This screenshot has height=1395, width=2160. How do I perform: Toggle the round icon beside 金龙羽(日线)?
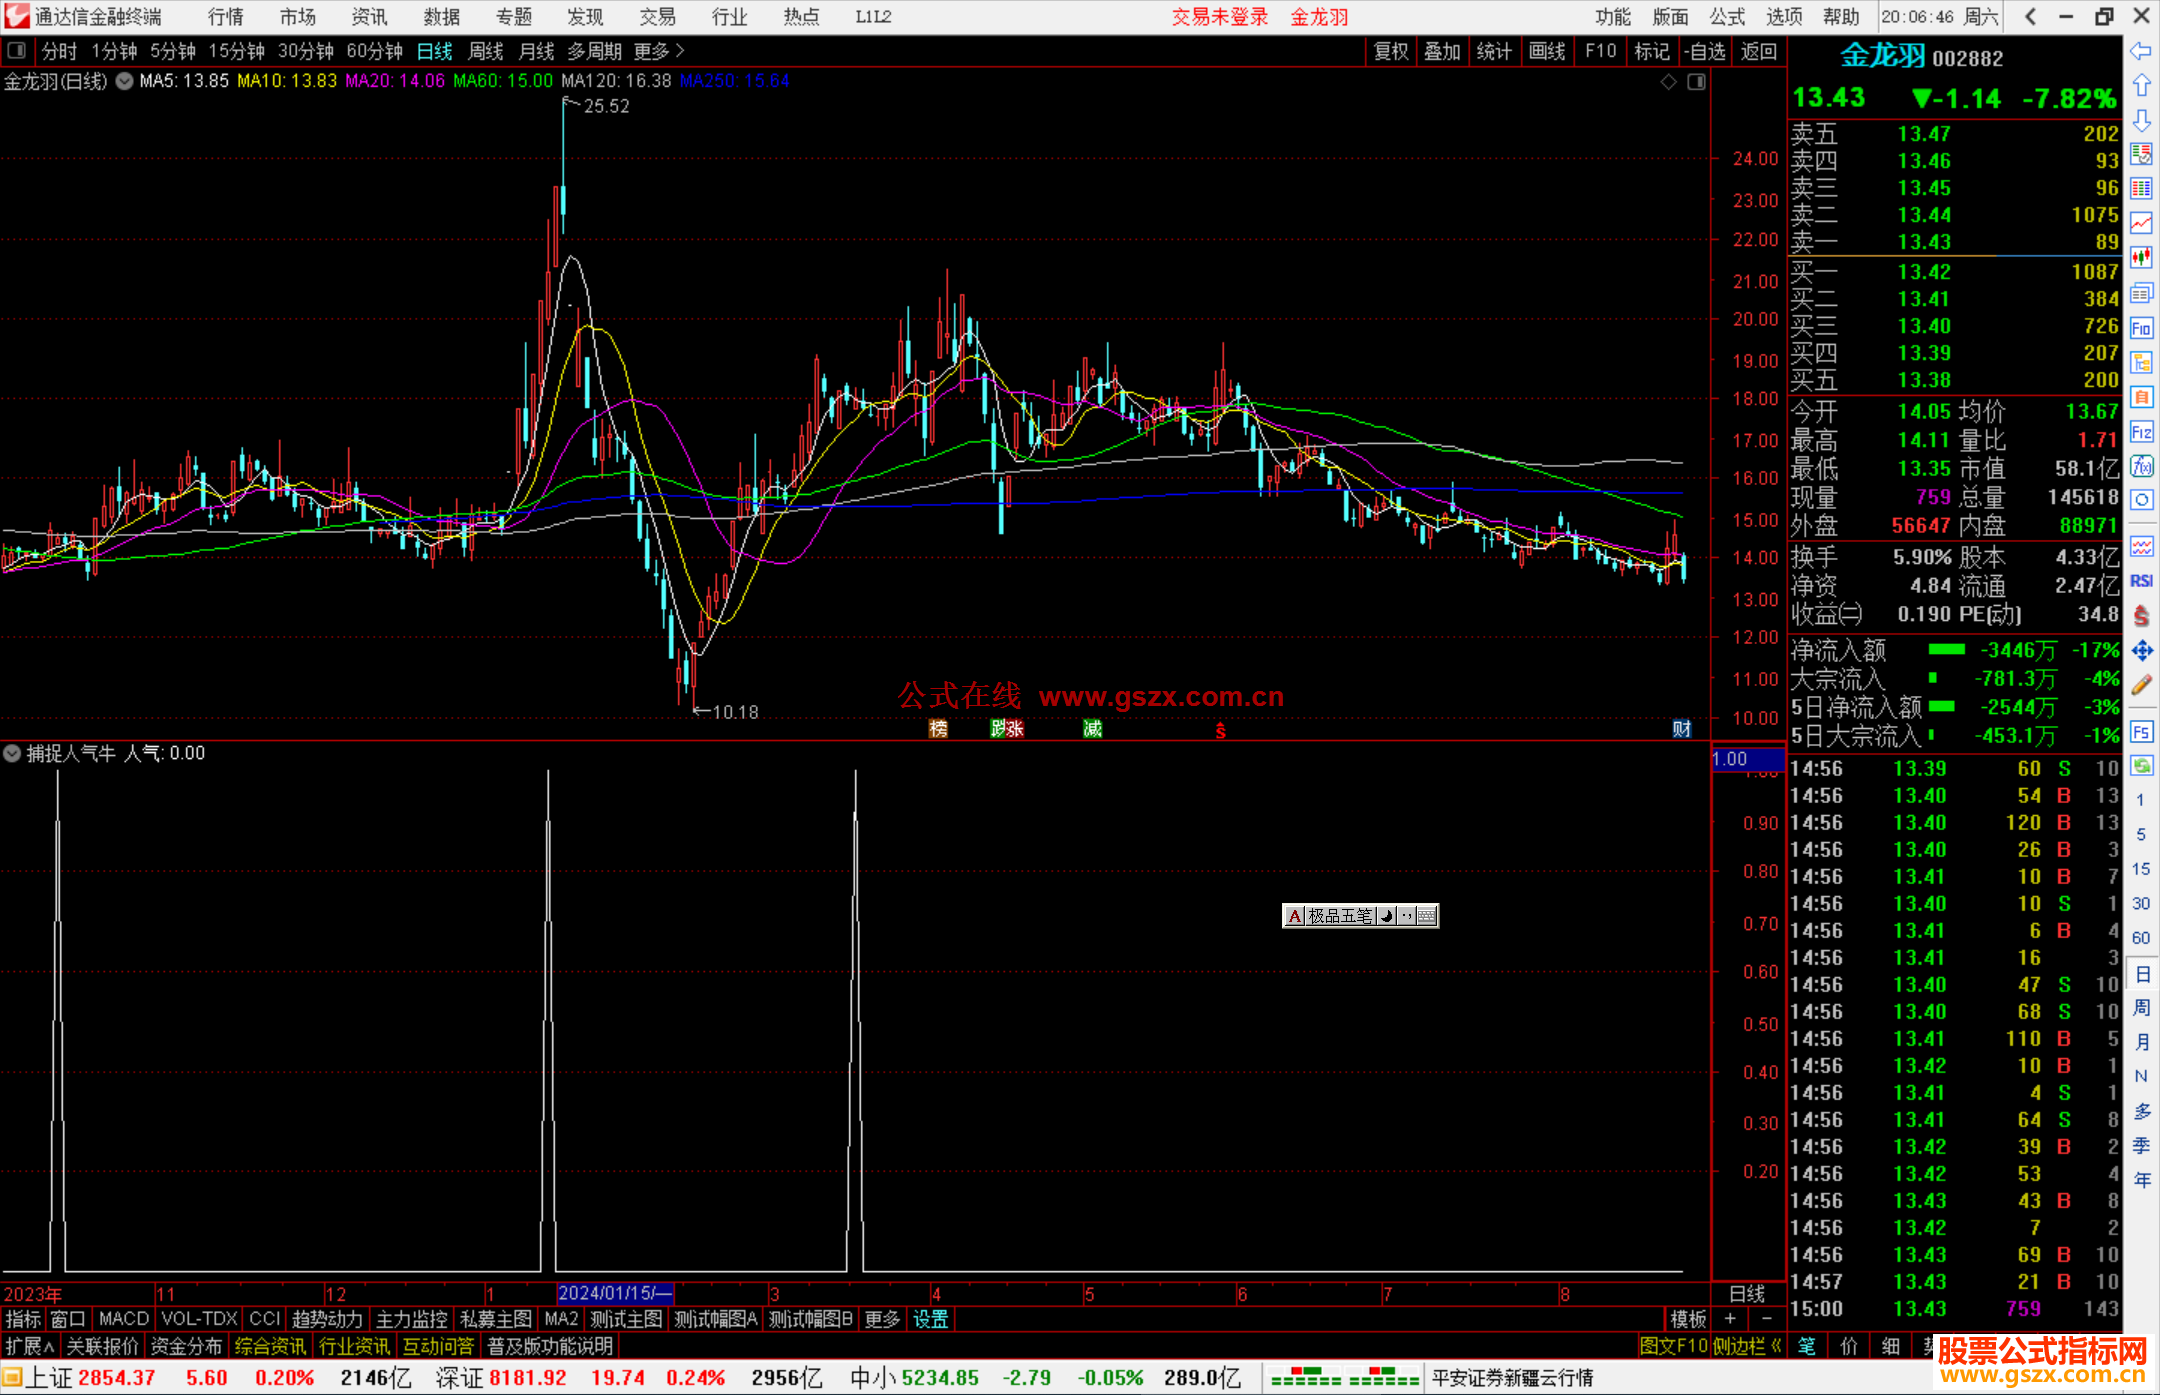(124, 81)
